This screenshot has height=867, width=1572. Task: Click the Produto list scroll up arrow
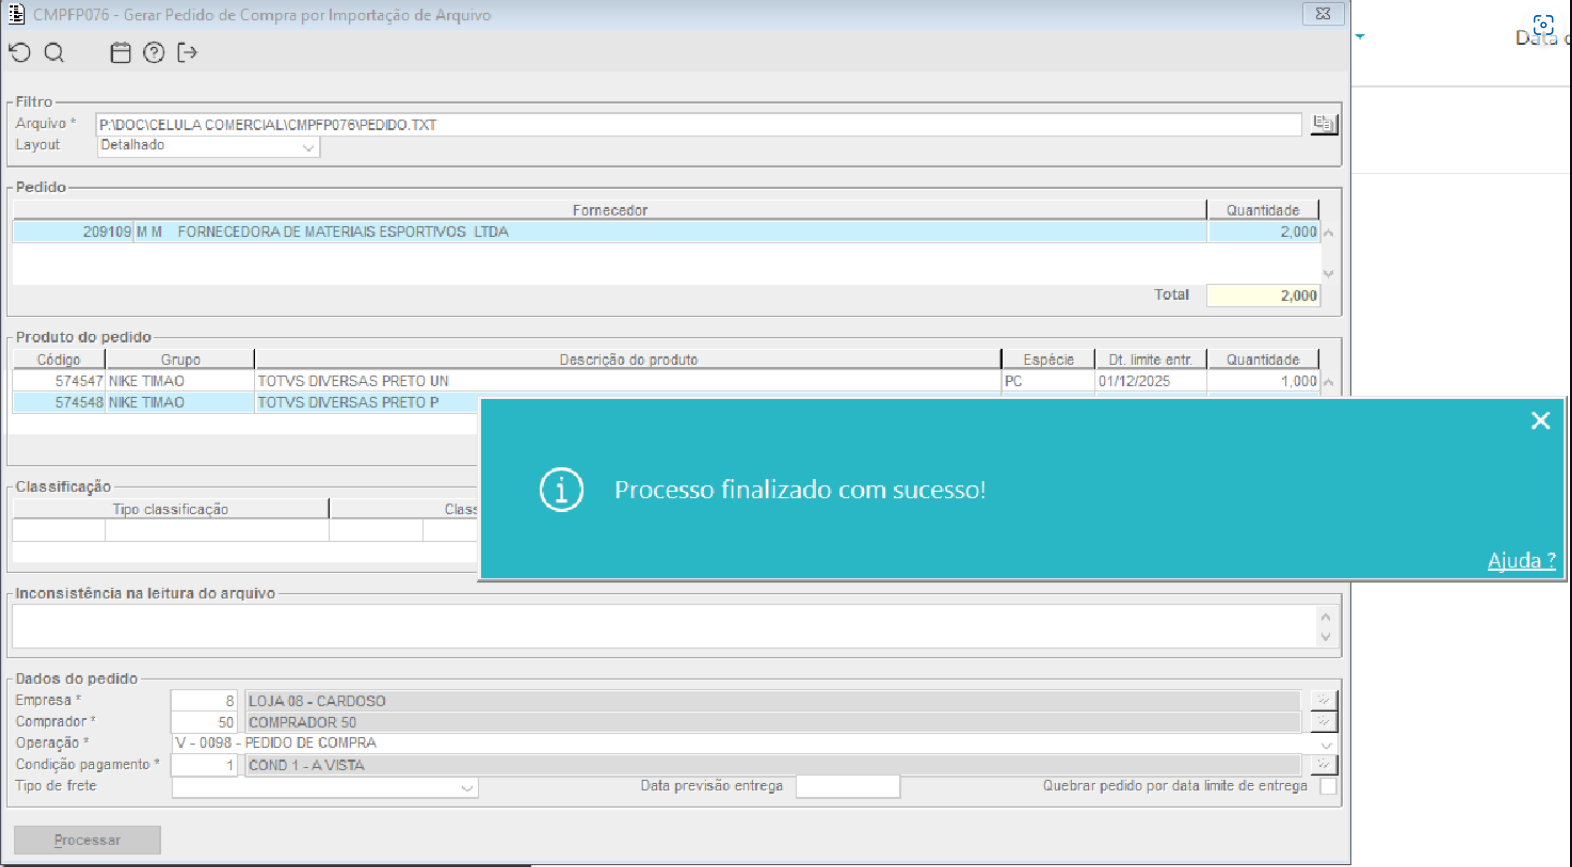point(1328,382)
